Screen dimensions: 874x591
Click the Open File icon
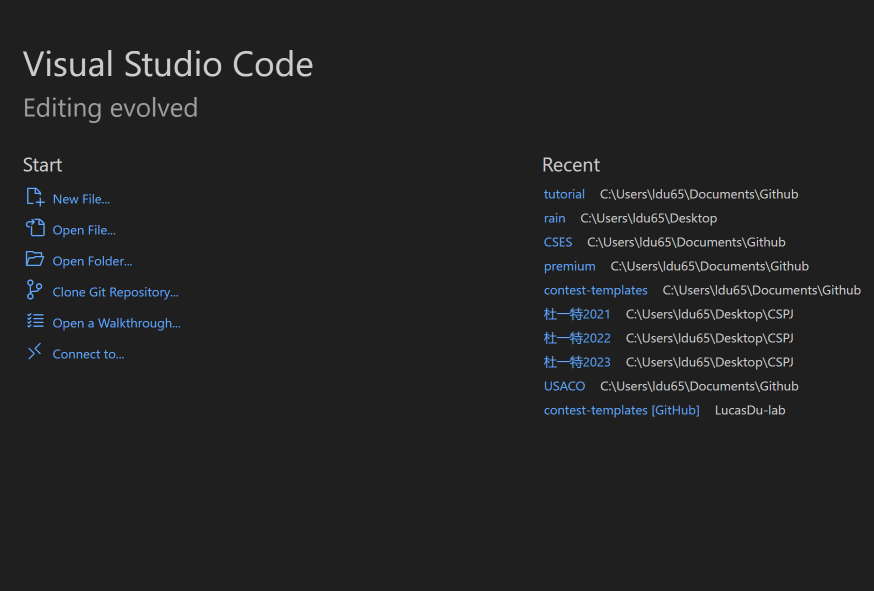click(35, 229)
